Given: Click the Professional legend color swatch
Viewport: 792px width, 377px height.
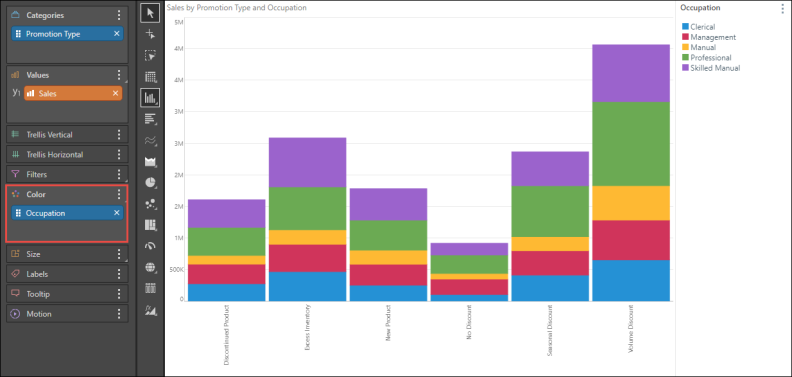Looking at the screenshot, I should pyautogui.click(x=685, y=58).
